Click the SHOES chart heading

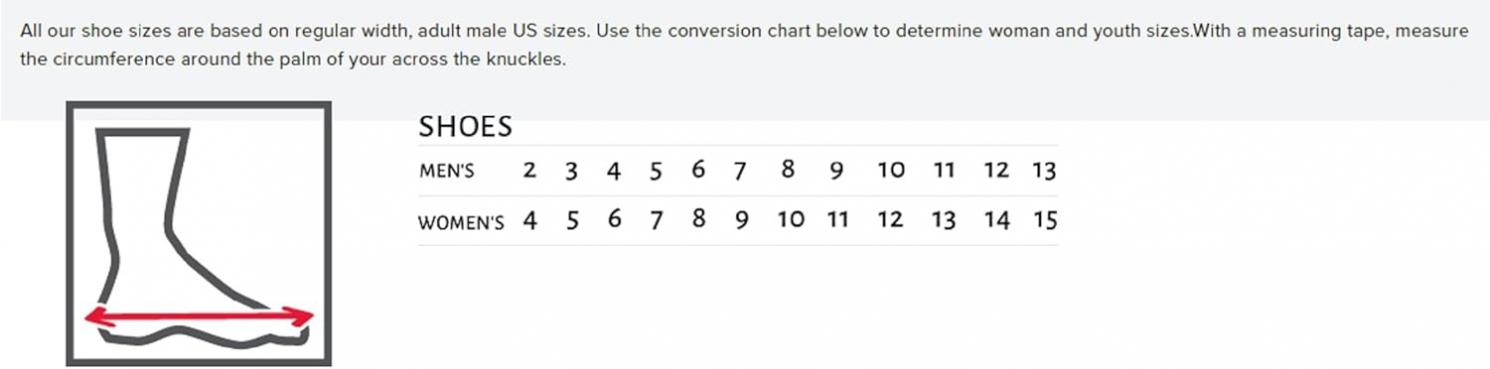465,127
